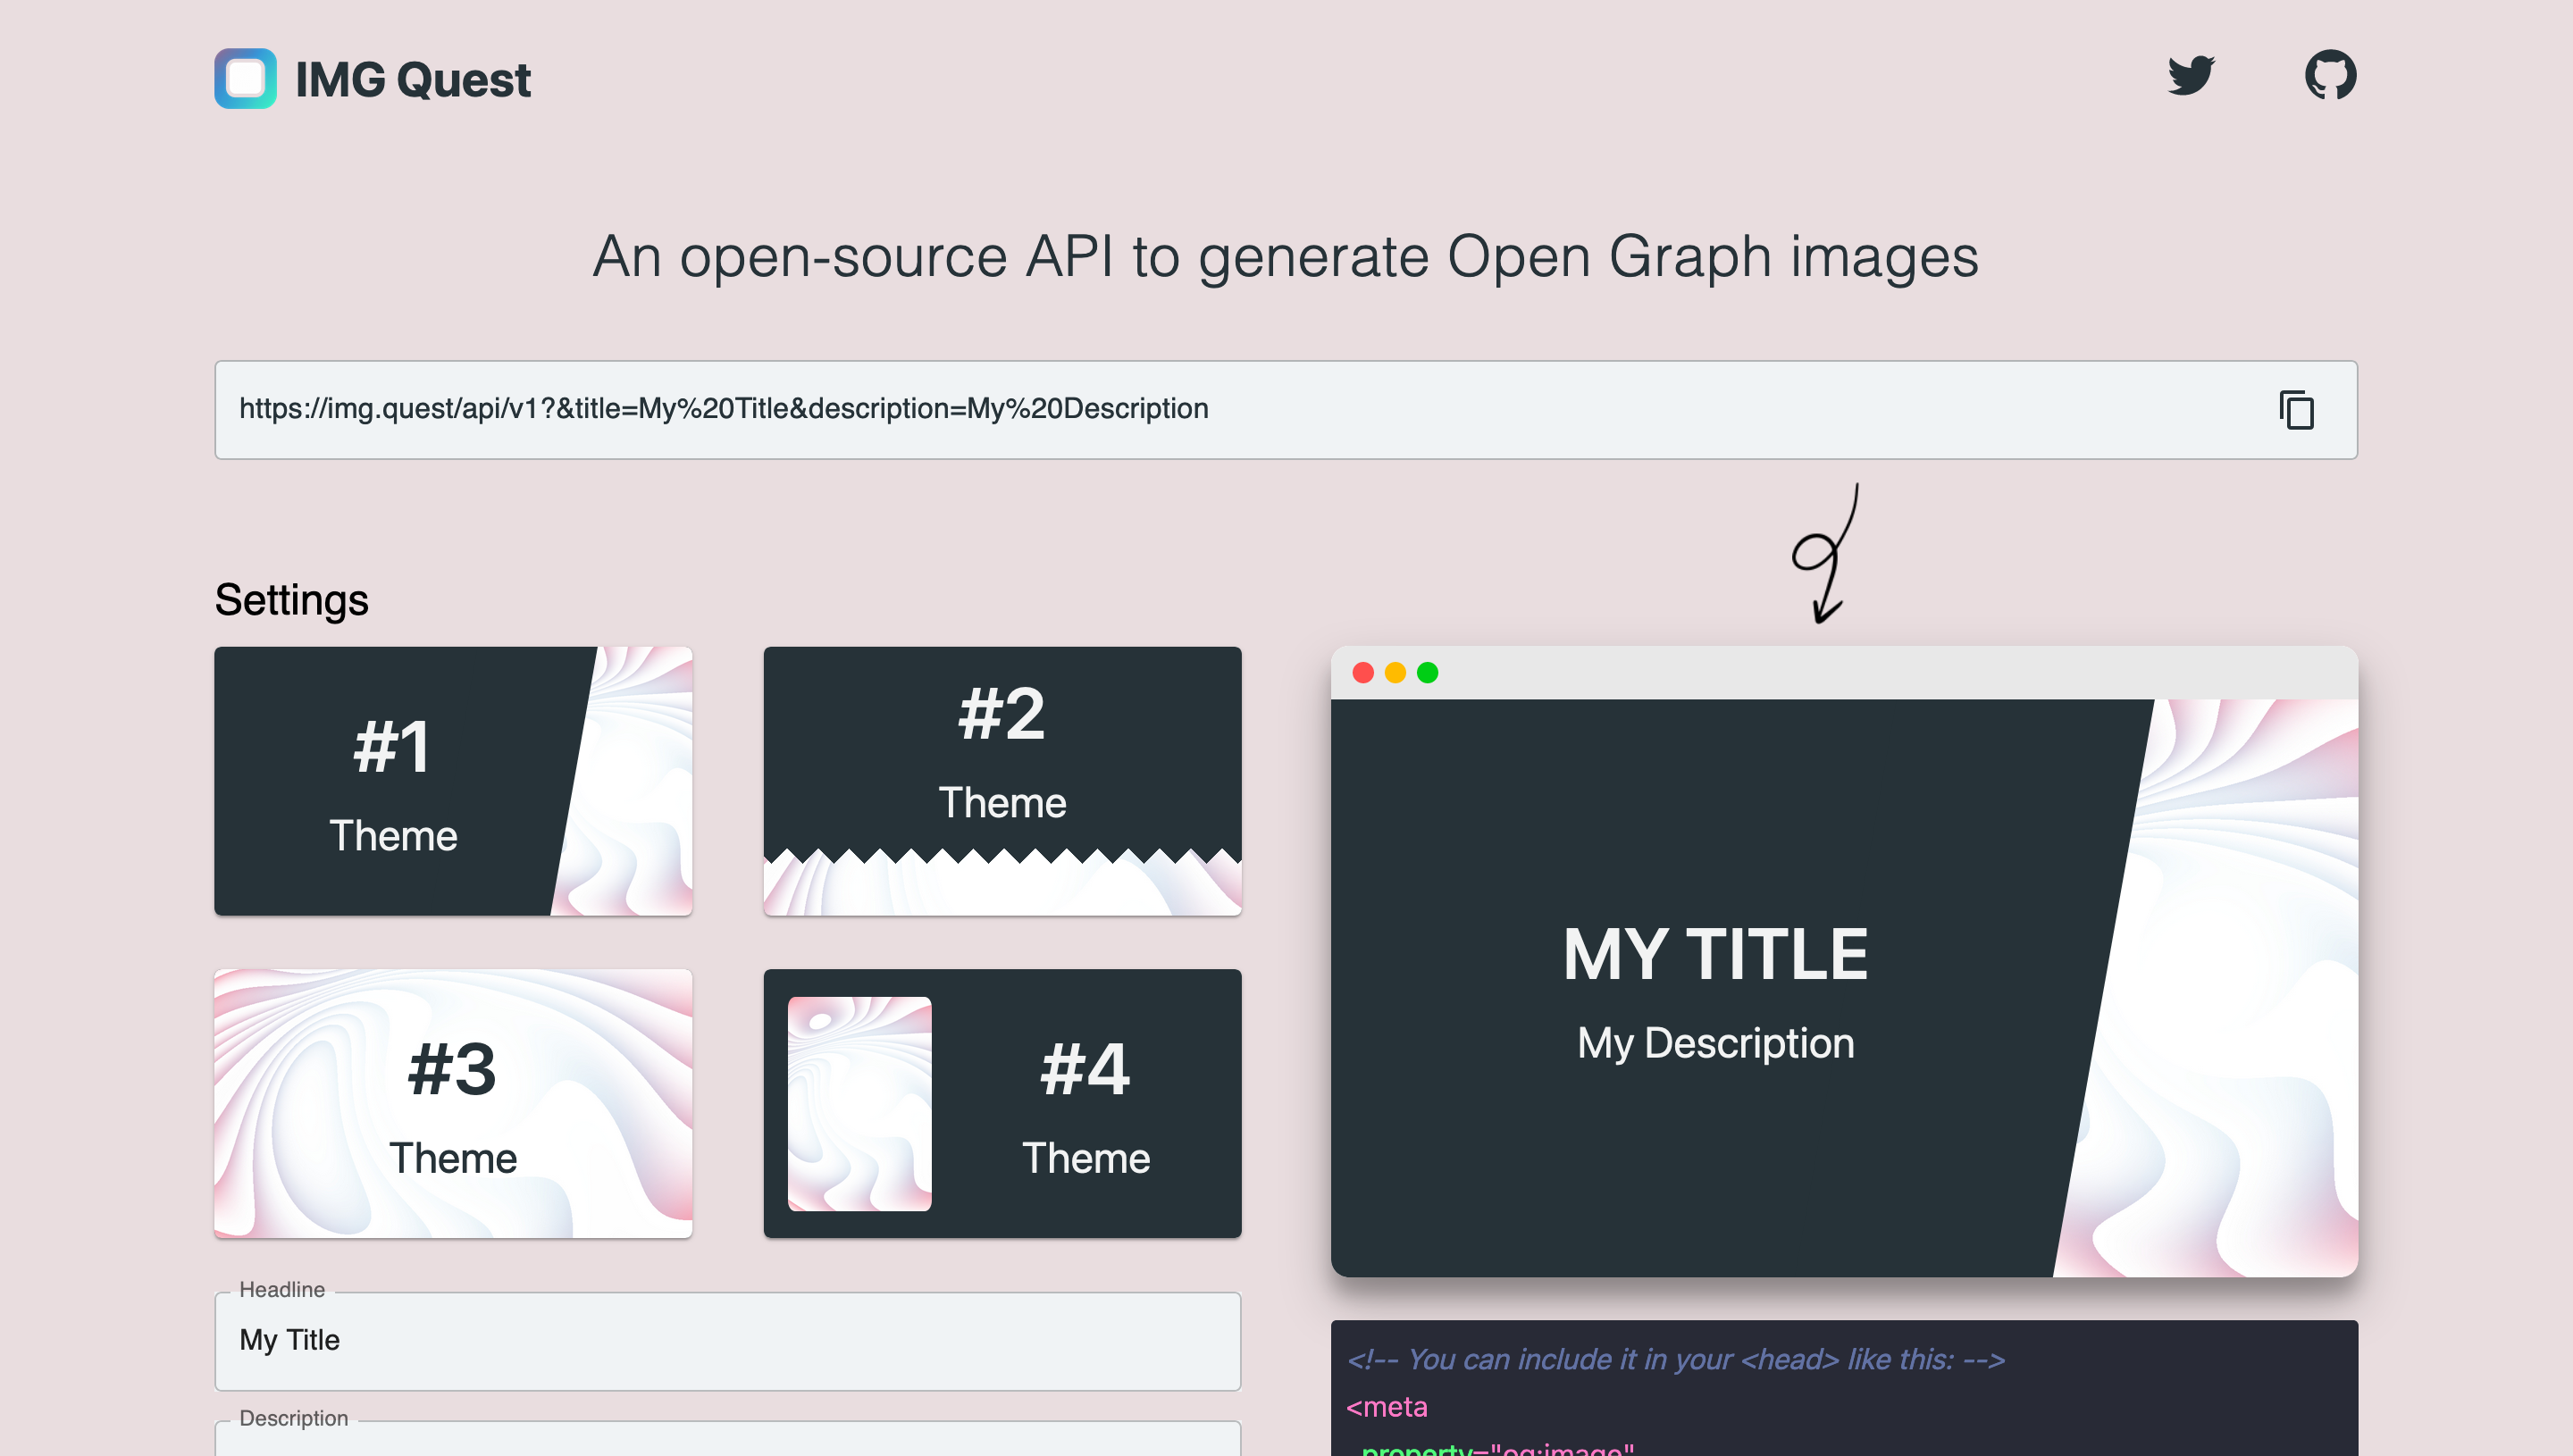The height and width of the screenshot is (1456, 2573).
Task: Click into the Description input field
Action: pos(728,1440)
